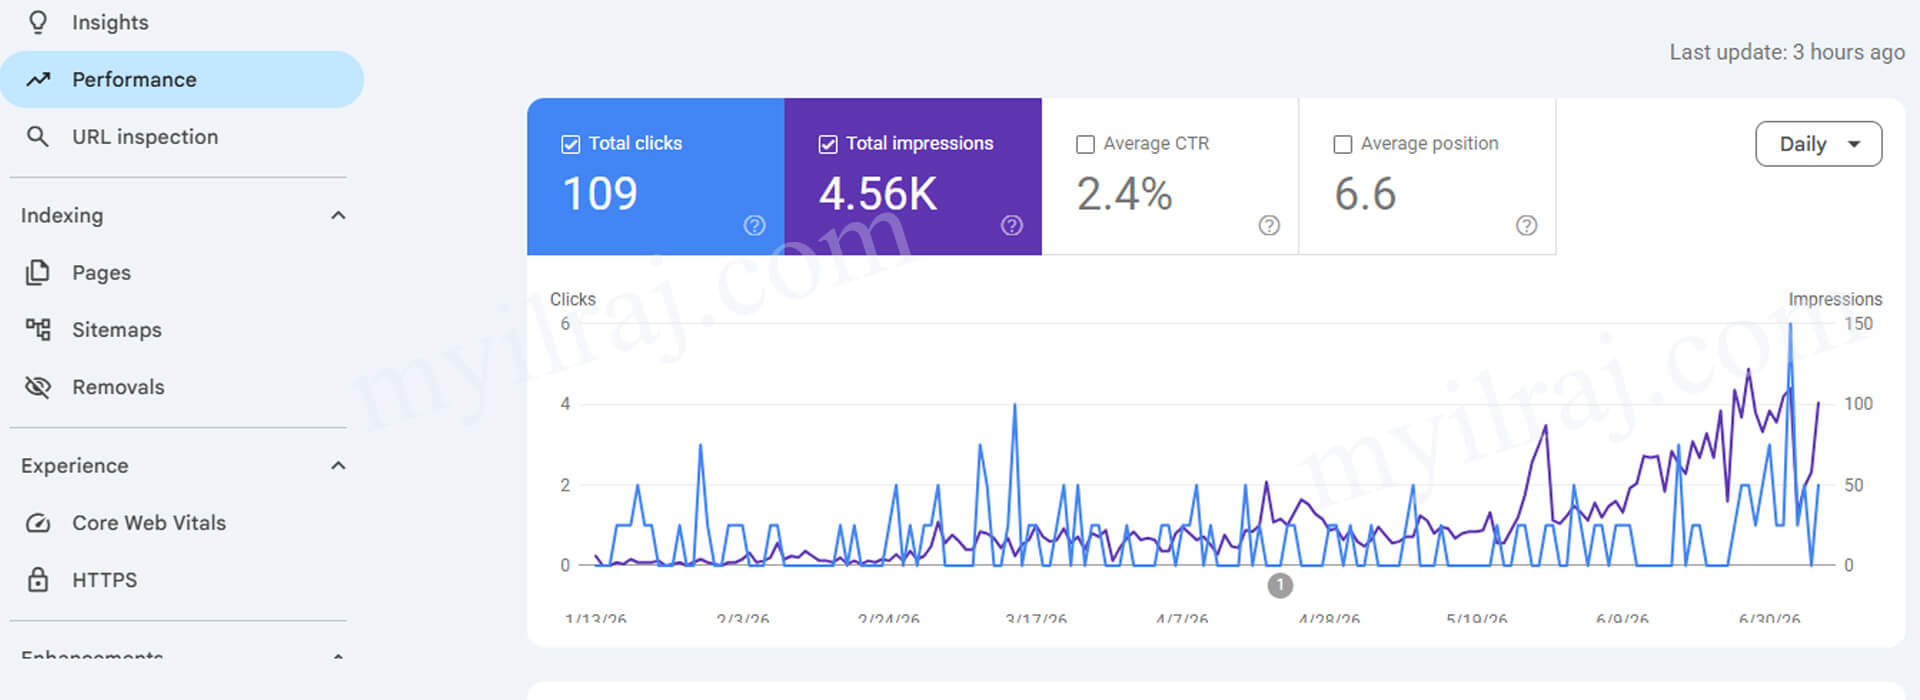Click the Indexing section heading

pyautogui.click(x=62, y=215)
